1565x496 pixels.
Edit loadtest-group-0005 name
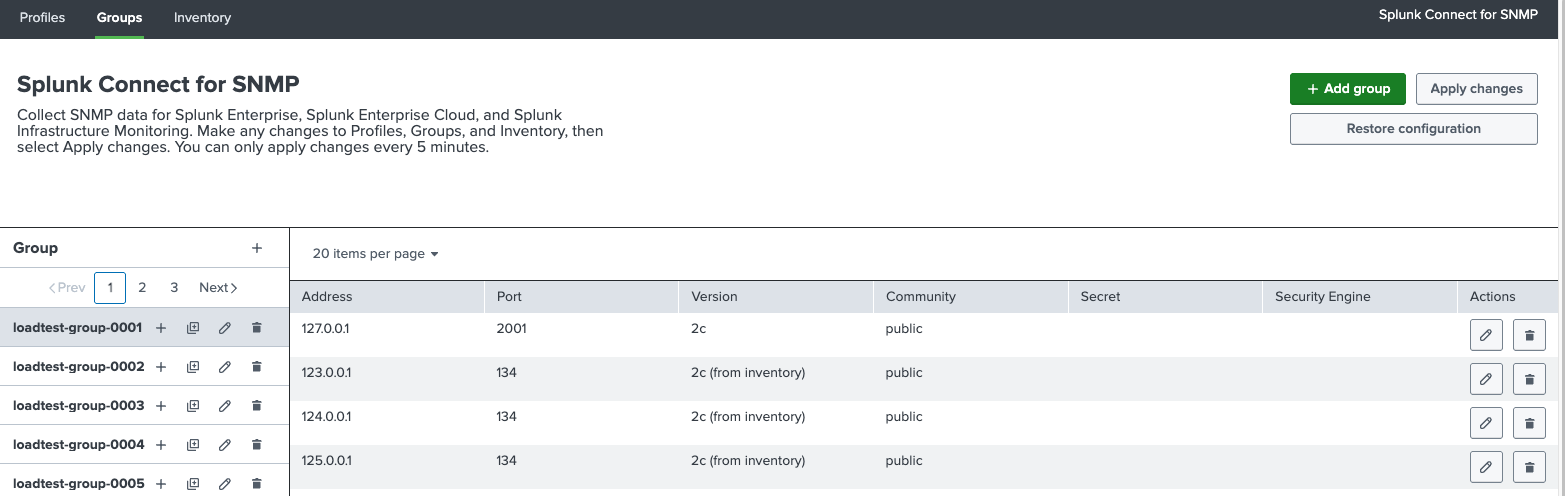pos(225,484)
